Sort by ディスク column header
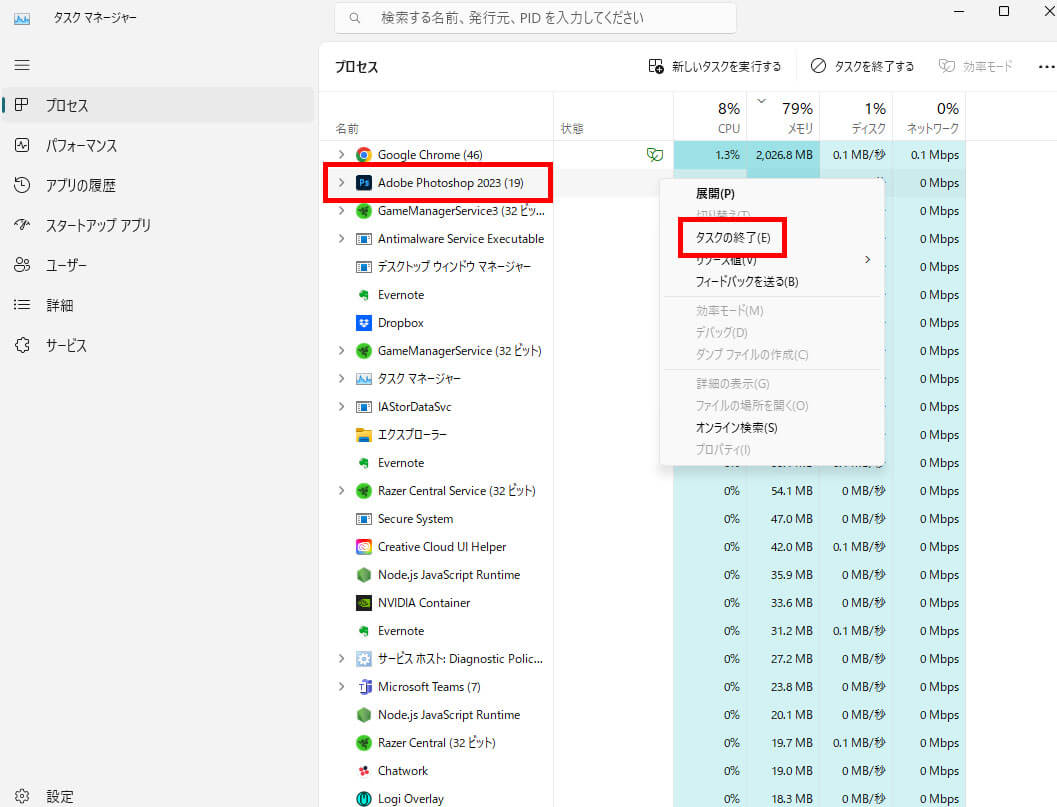 click(856, 117)
